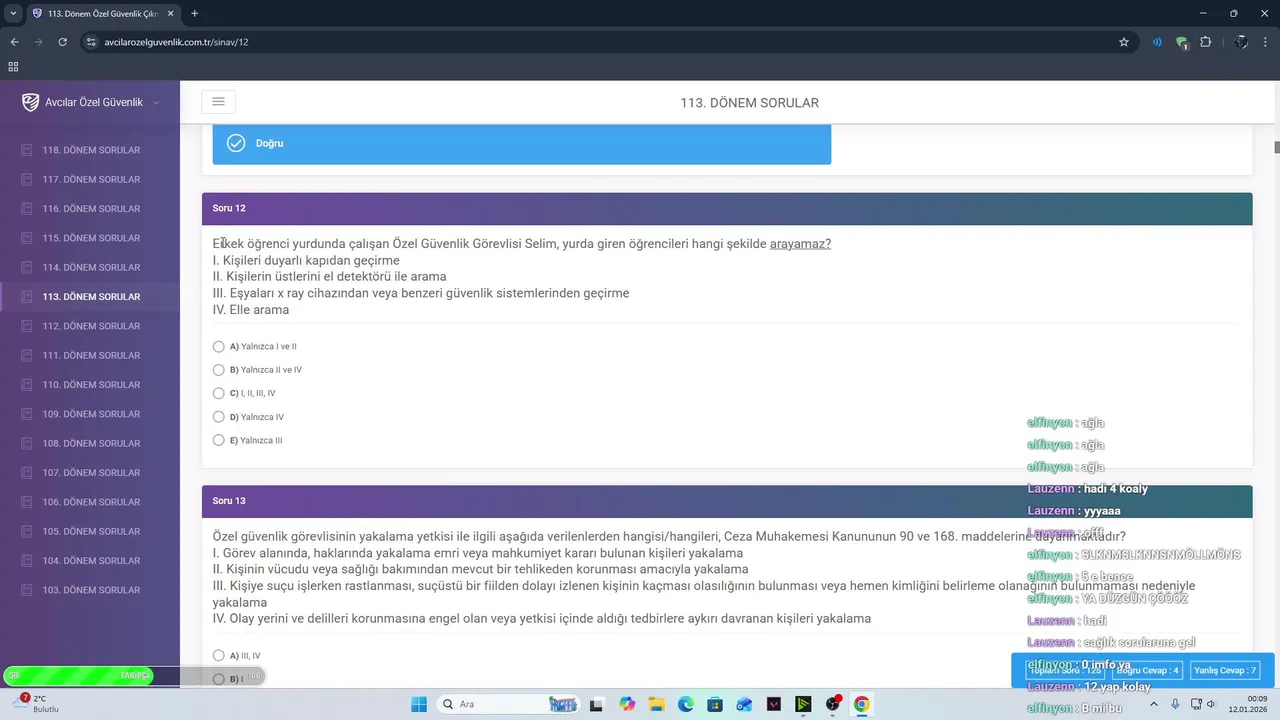Open 108. DÖNEM SORULAR in the sidebar
Screen dimensions: 1280x720
pyautogui.click(x=90, y=443)
